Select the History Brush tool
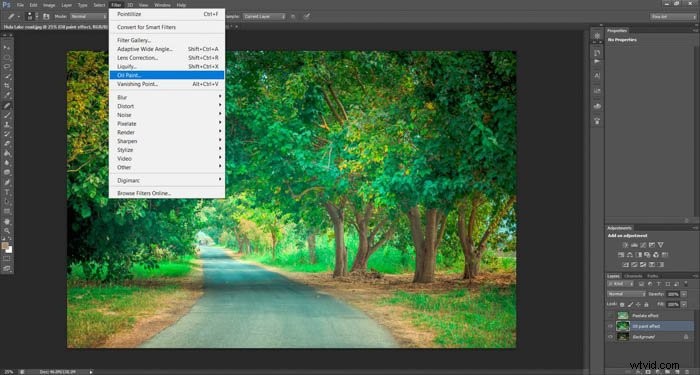 [x=7, y=133]
